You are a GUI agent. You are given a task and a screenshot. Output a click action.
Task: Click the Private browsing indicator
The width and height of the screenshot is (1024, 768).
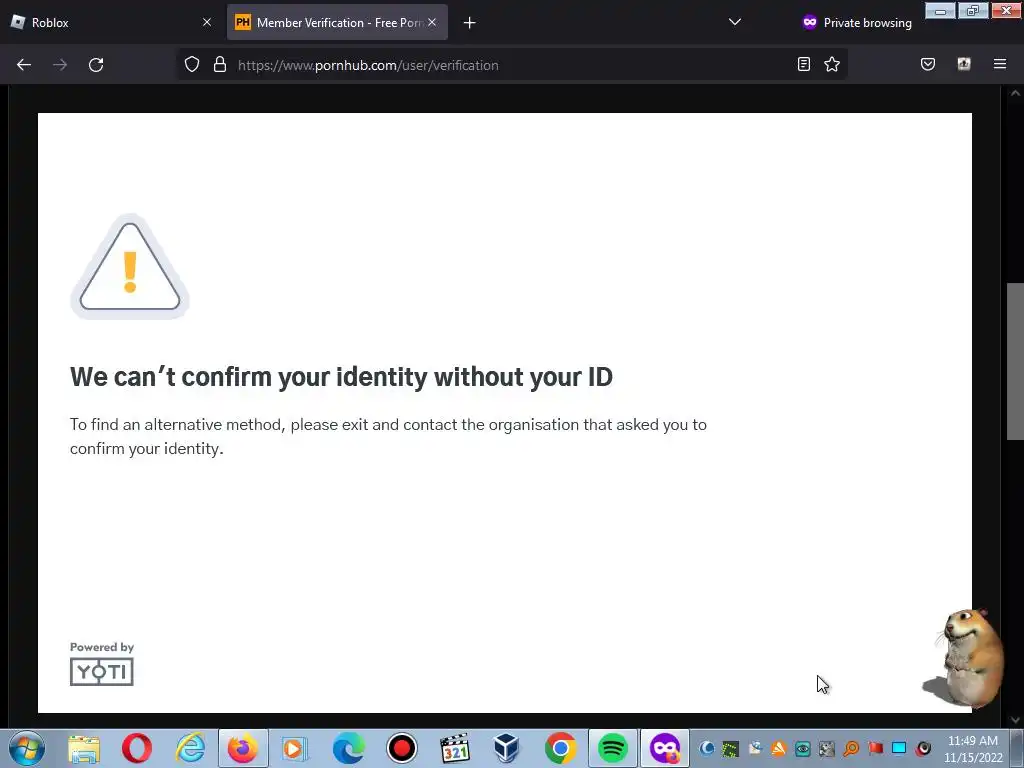857,23
